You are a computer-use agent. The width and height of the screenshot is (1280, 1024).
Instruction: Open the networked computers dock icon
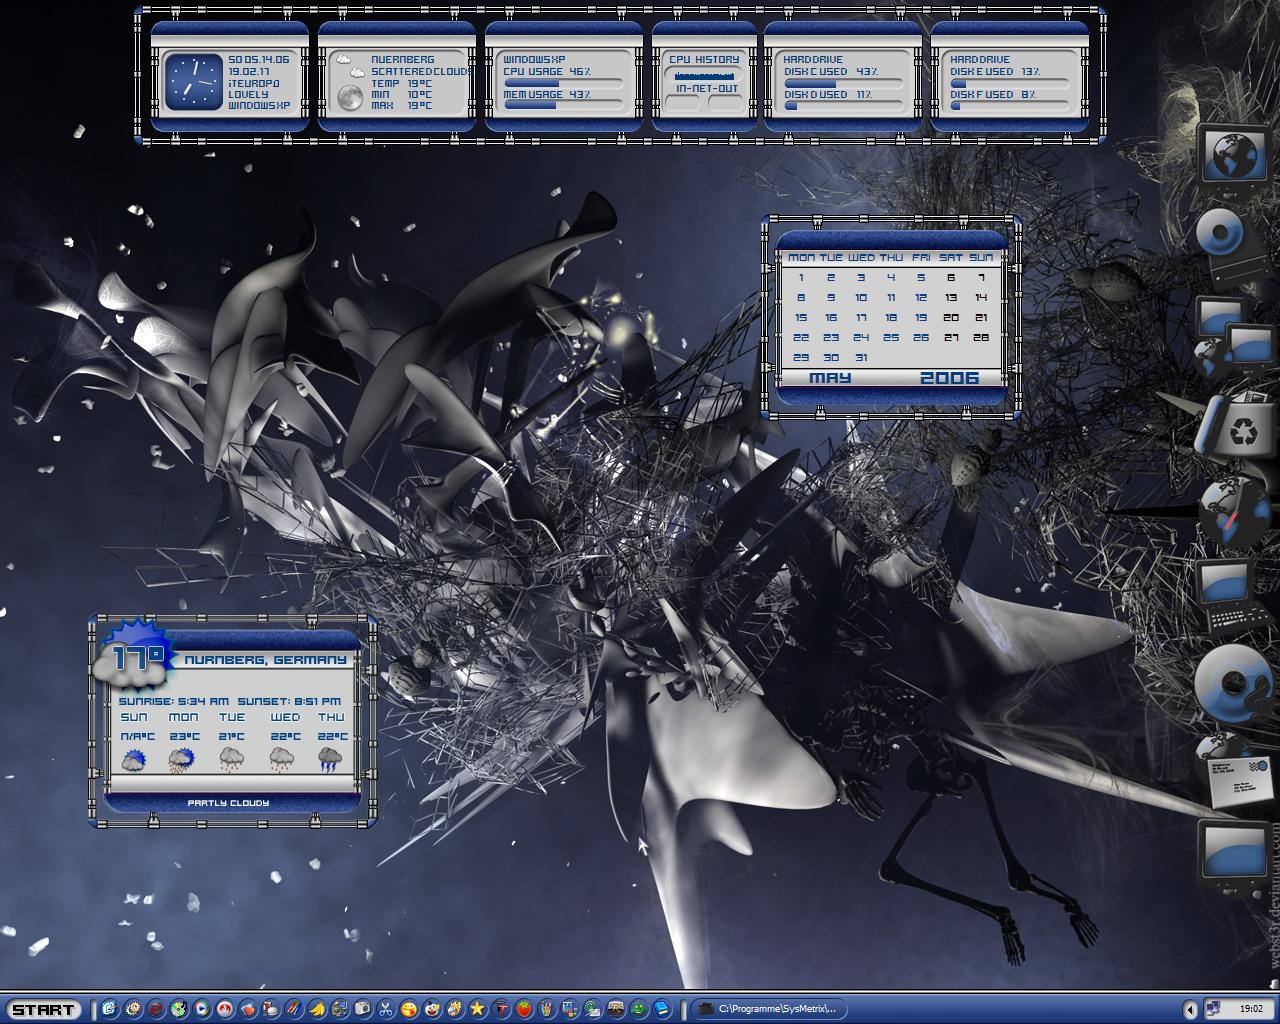1234,335
